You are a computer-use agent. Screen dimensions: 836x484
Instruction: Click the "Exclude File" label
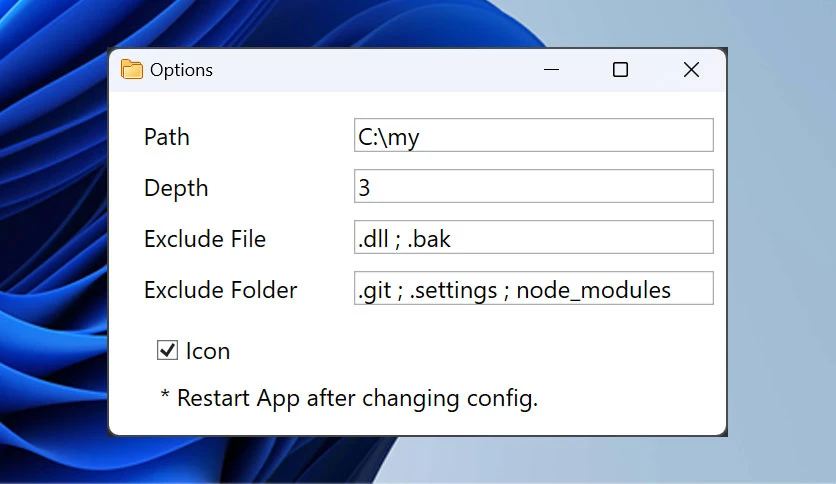point(205,239)
